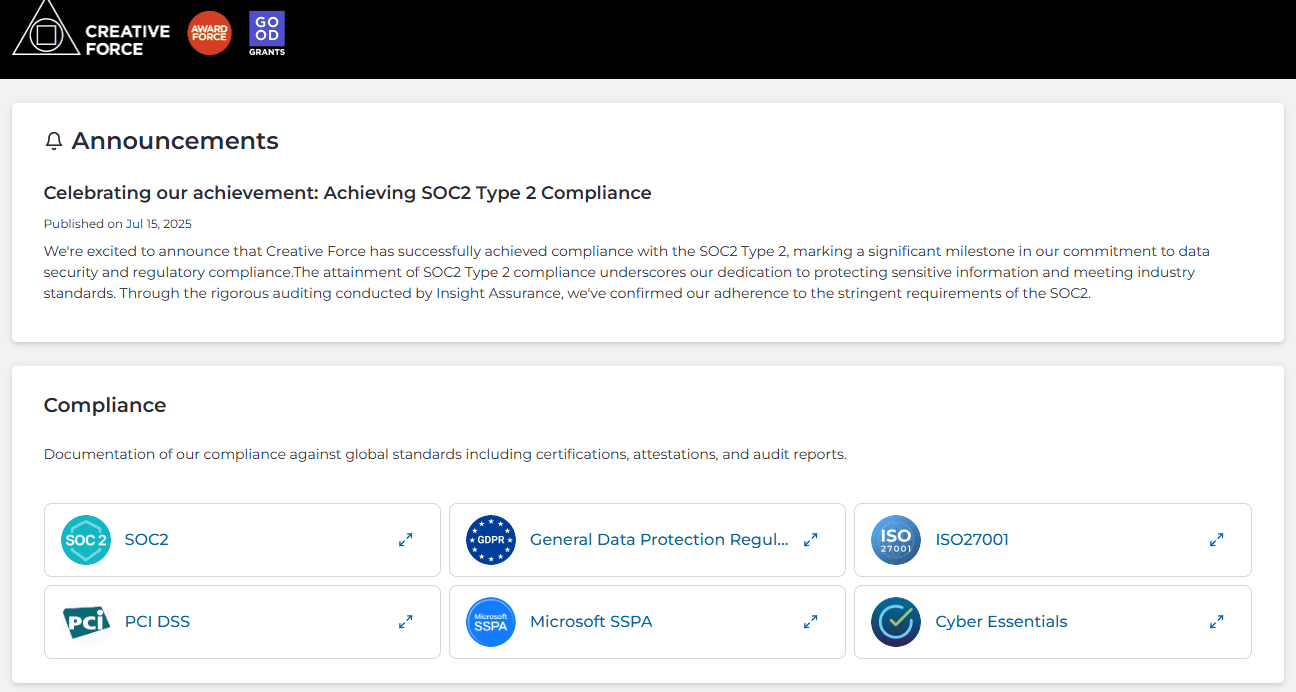This screenshot has width=1296, height=692.
Task: Click the Microsoft SSPA badge icon
Action: coord(491,622)
